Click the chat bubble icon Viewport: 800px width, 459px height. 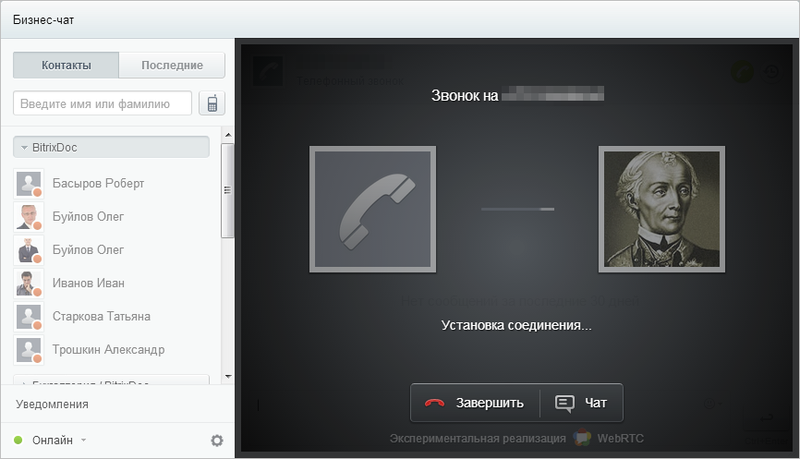(564, 404)
